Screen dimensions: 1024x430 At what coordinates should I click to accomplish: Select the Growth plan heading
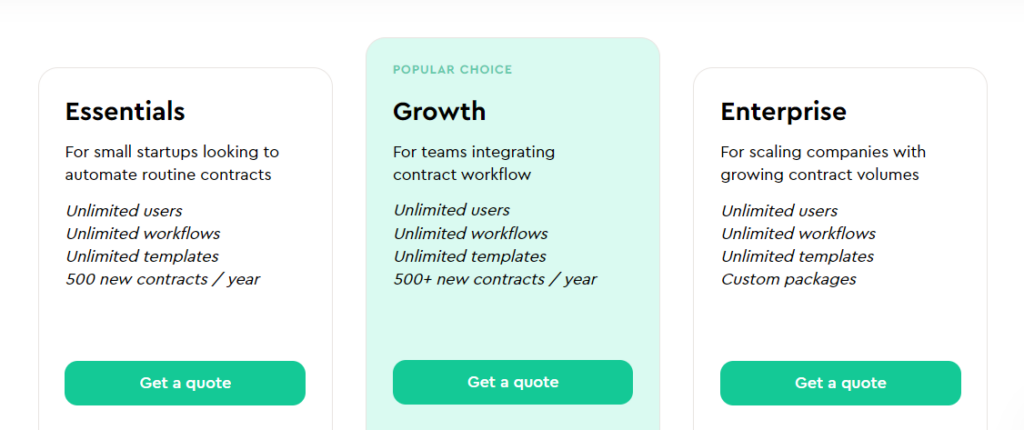439,111
